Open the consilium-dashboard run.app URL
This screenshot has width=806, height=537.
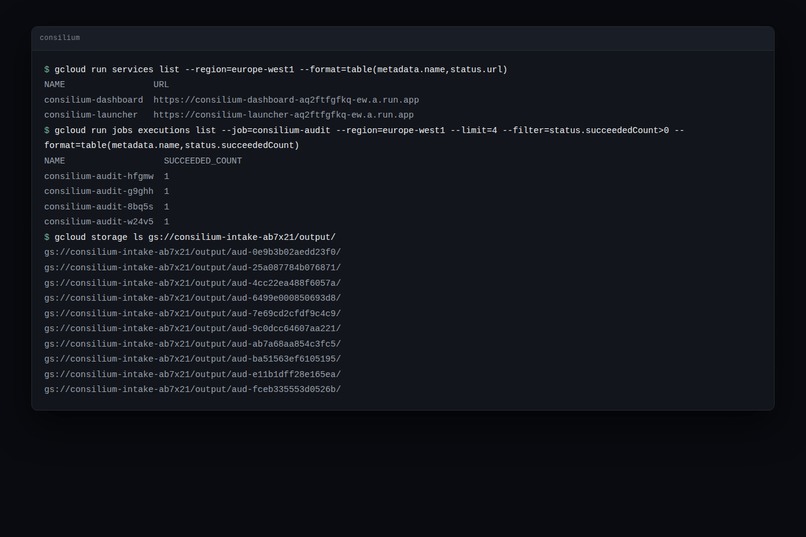(286, 100)
